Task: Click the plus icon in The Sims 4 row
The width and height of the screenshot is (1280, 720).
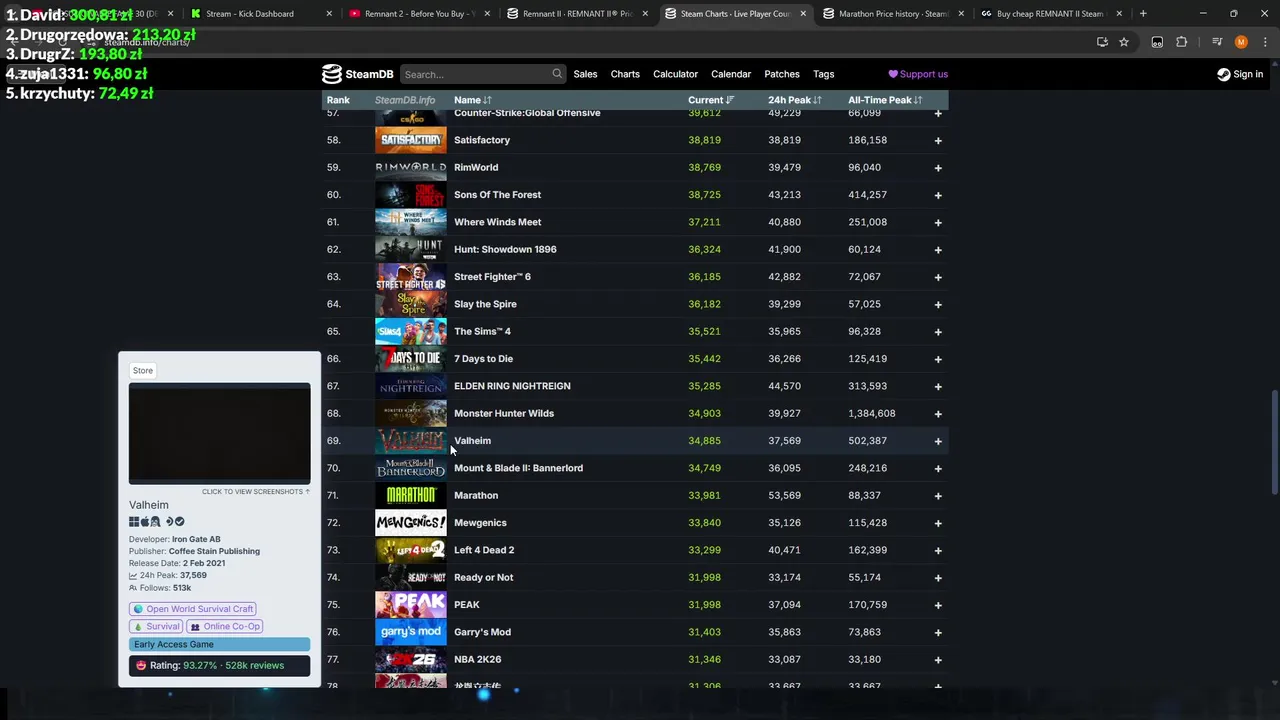Action: [x=938, y=331]
